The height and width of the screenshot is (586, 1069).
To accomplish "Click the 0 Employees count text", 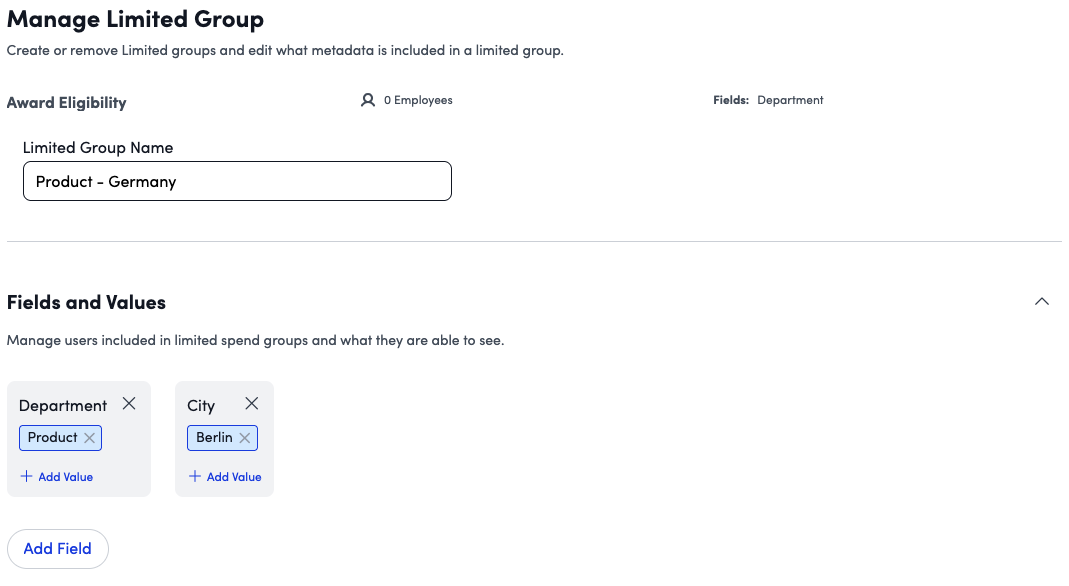I will coord(418,100).
